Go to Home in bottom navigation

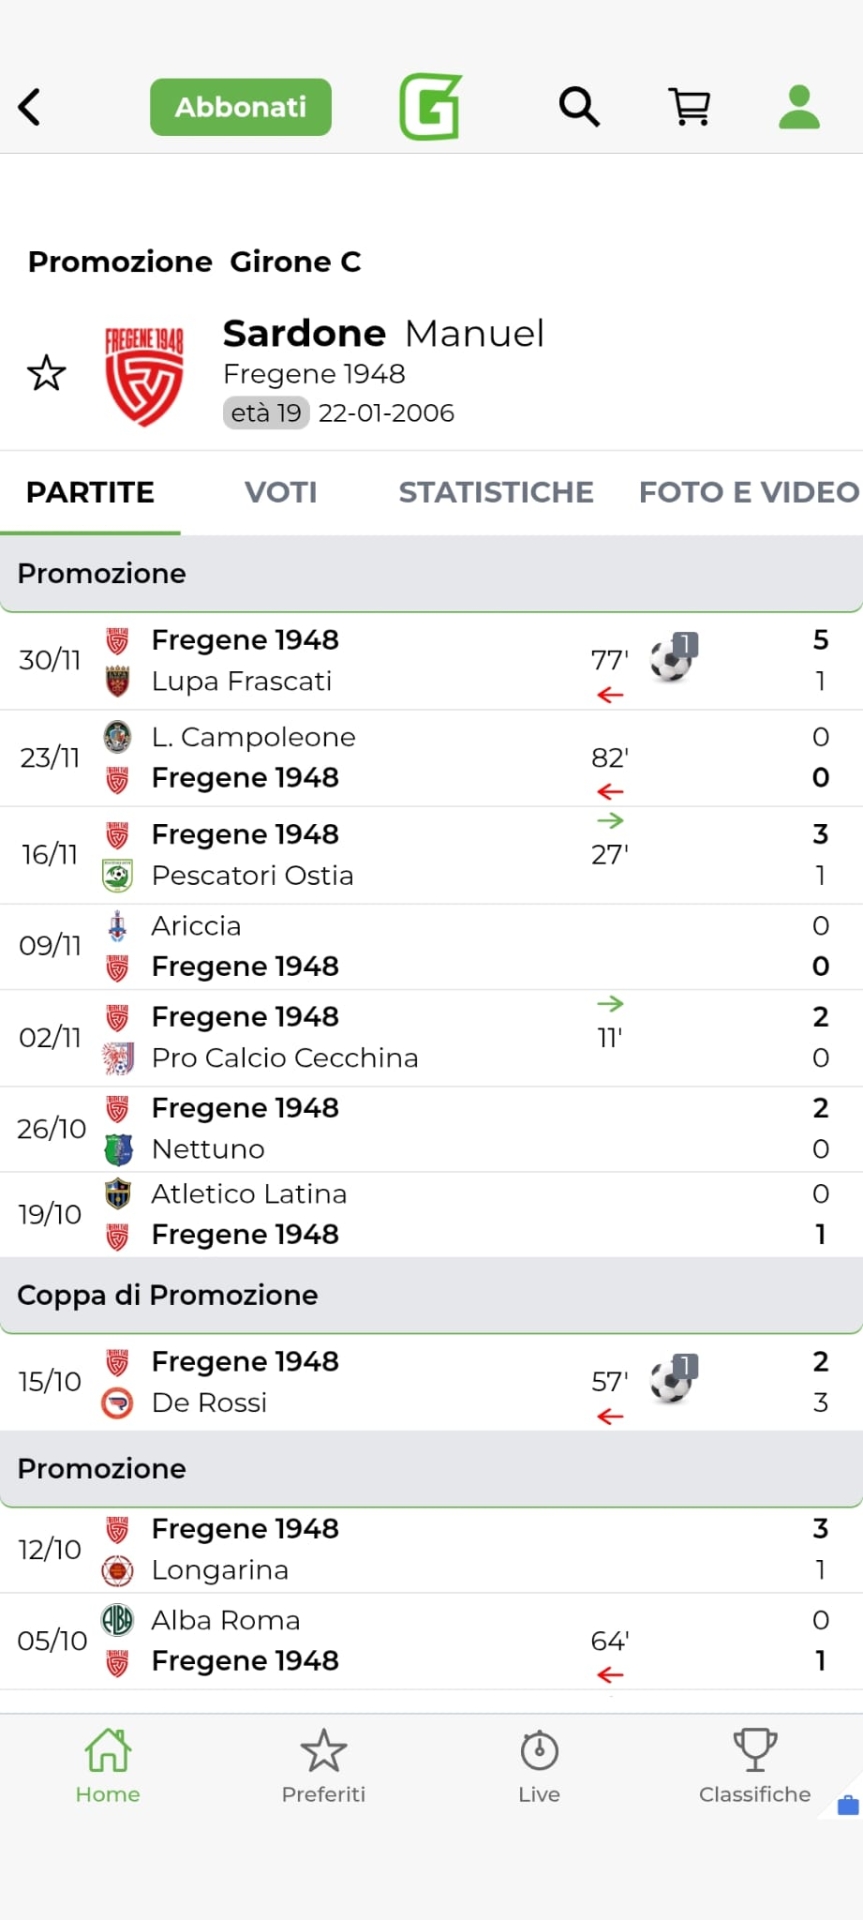pos(108,1766)
